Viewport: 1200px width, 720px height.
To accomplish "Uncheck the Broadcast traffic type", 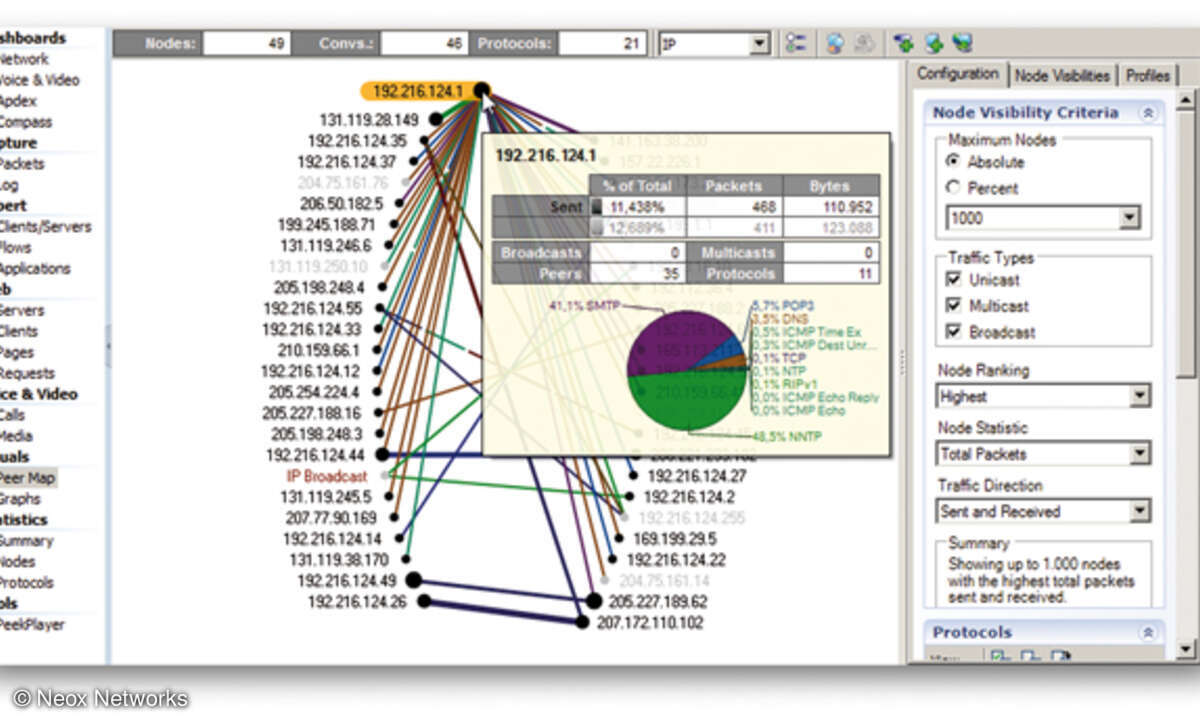I will coord(953,332).
